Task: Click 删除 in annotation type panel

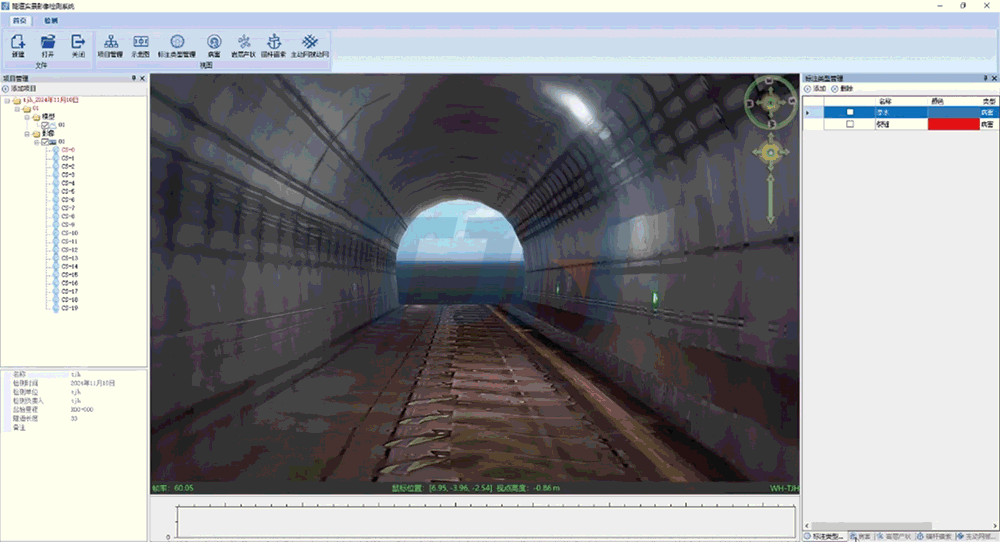Action: coord(843,89)
